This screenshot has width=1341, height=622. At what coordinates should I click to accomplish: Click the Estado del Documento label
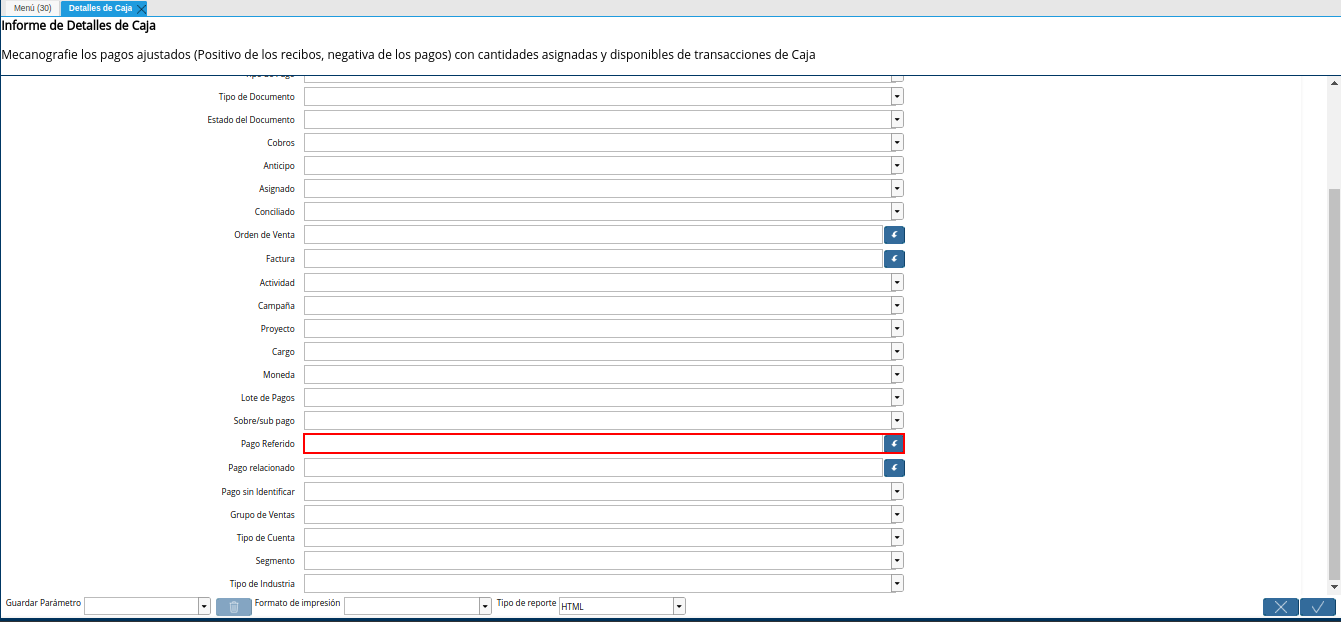coord(251,120)
